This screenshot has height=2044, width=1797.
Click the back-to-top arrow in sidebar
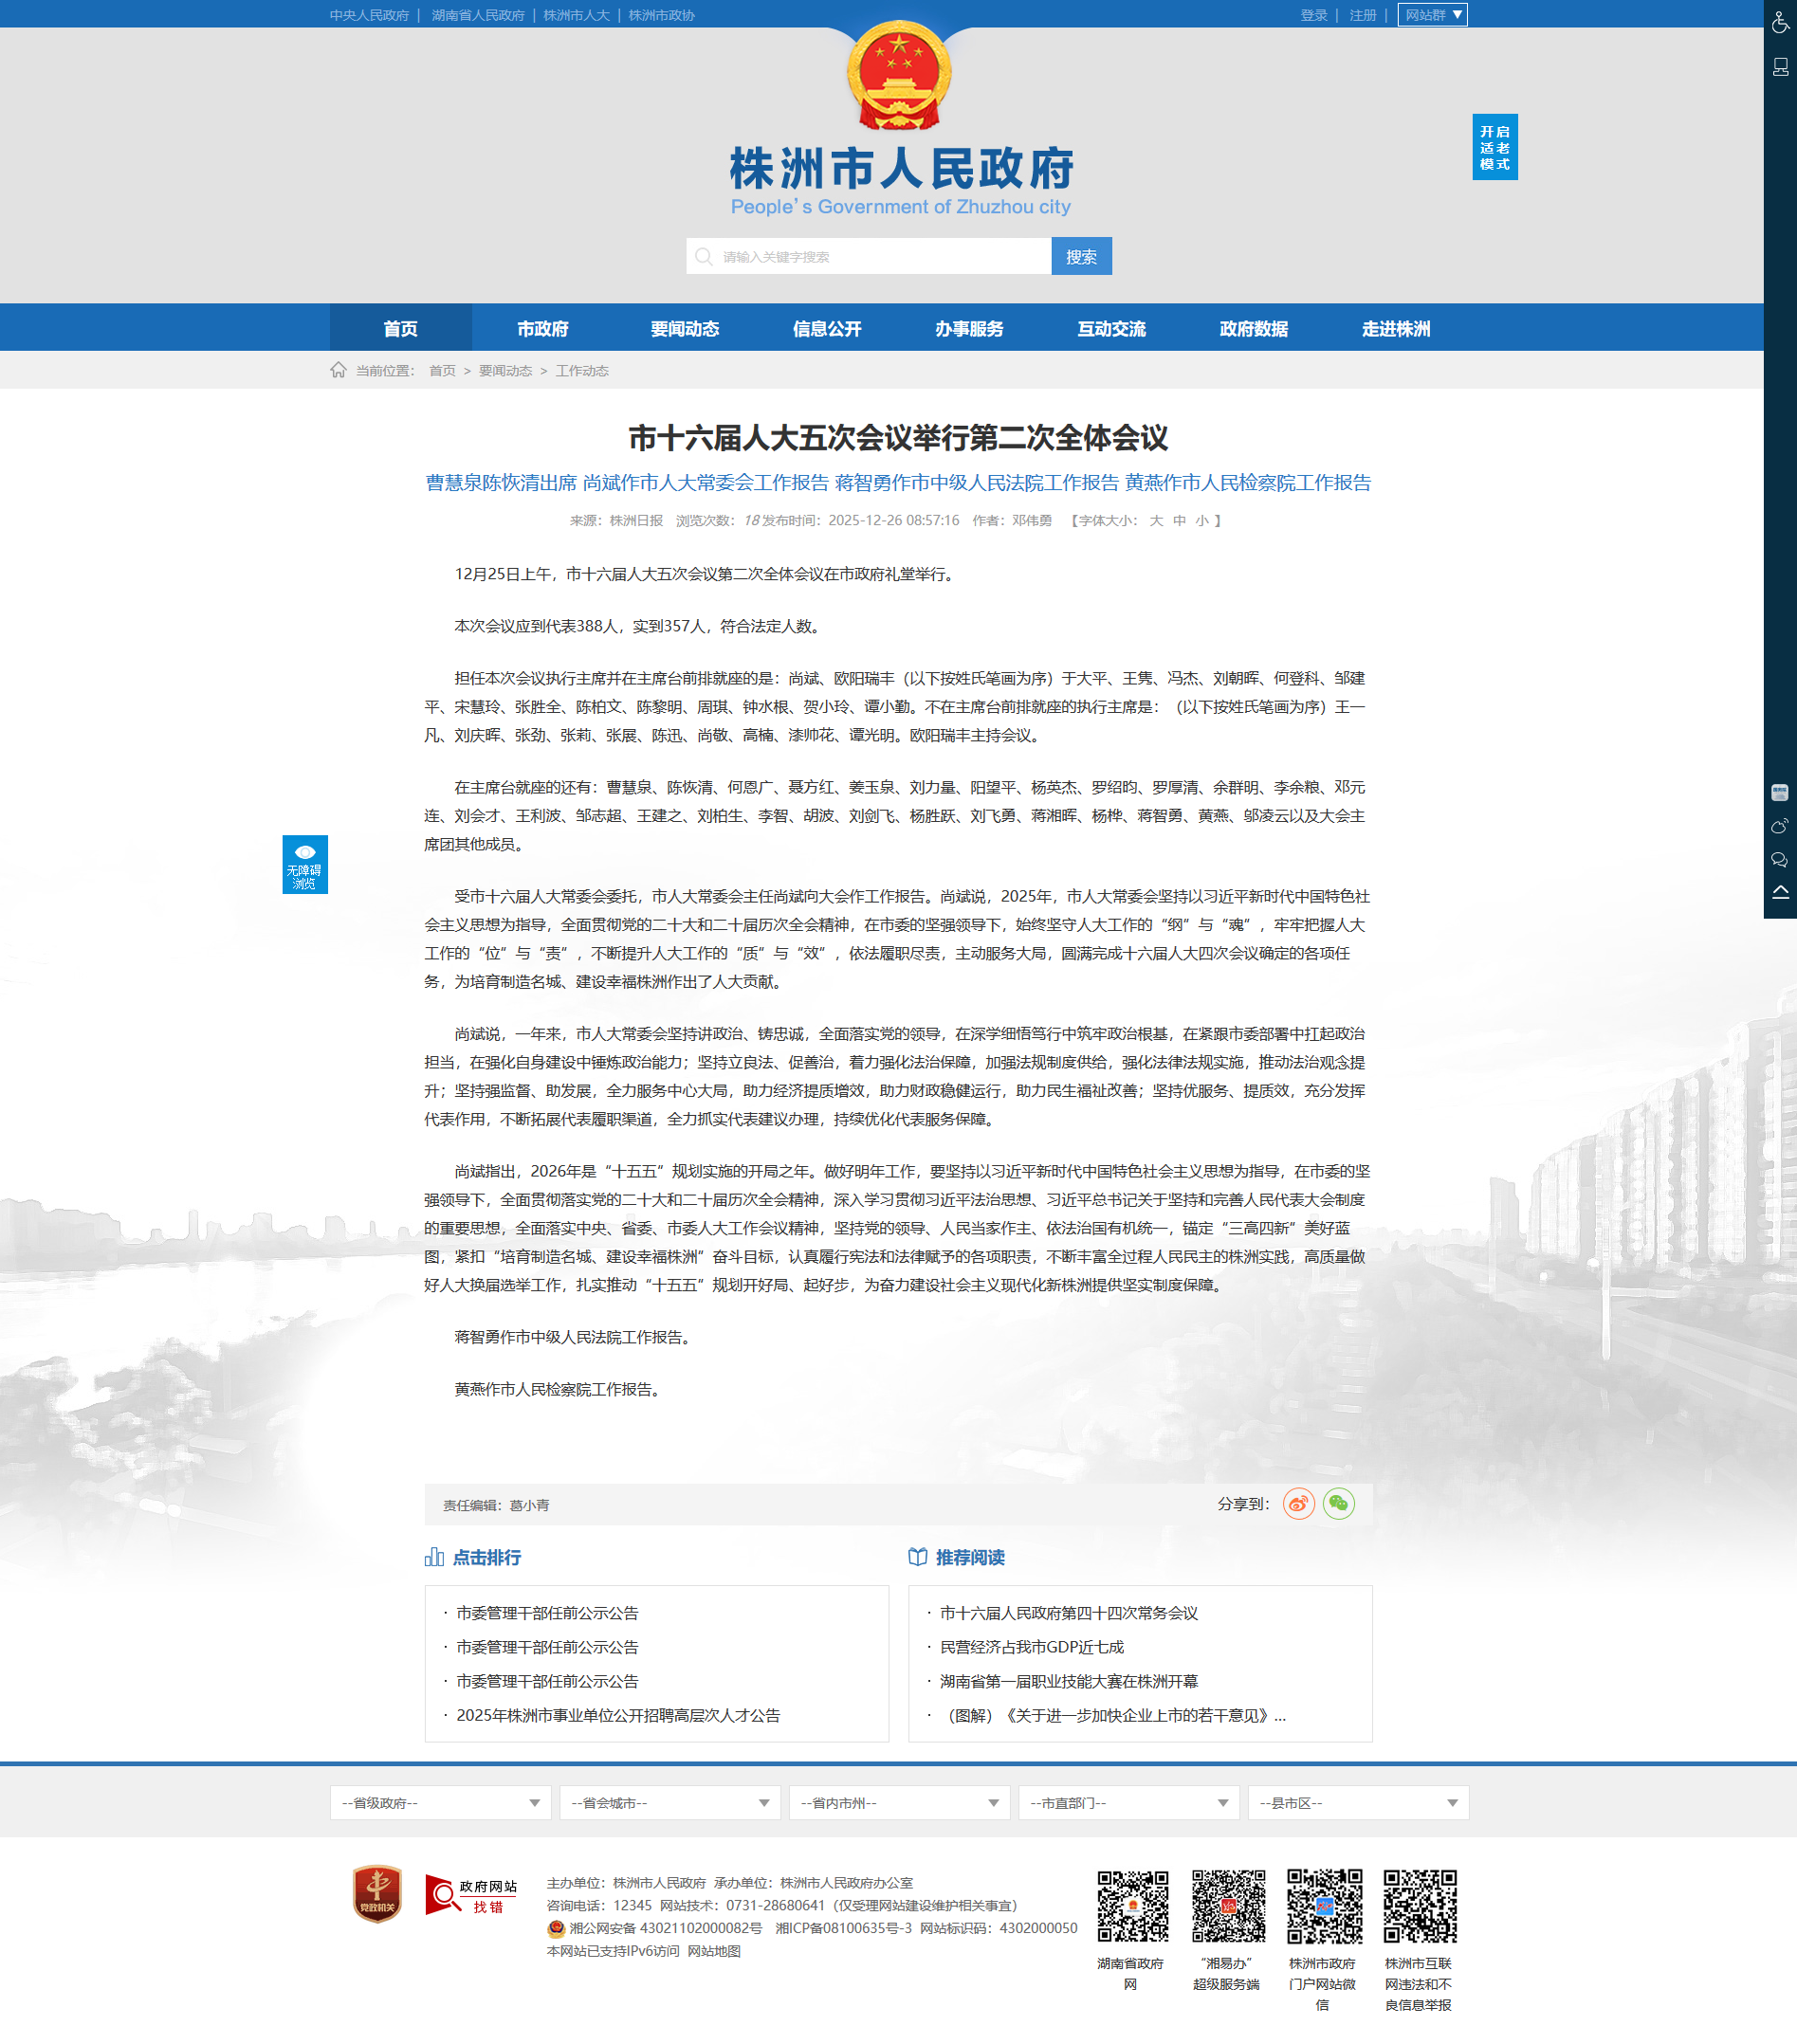1780,892
